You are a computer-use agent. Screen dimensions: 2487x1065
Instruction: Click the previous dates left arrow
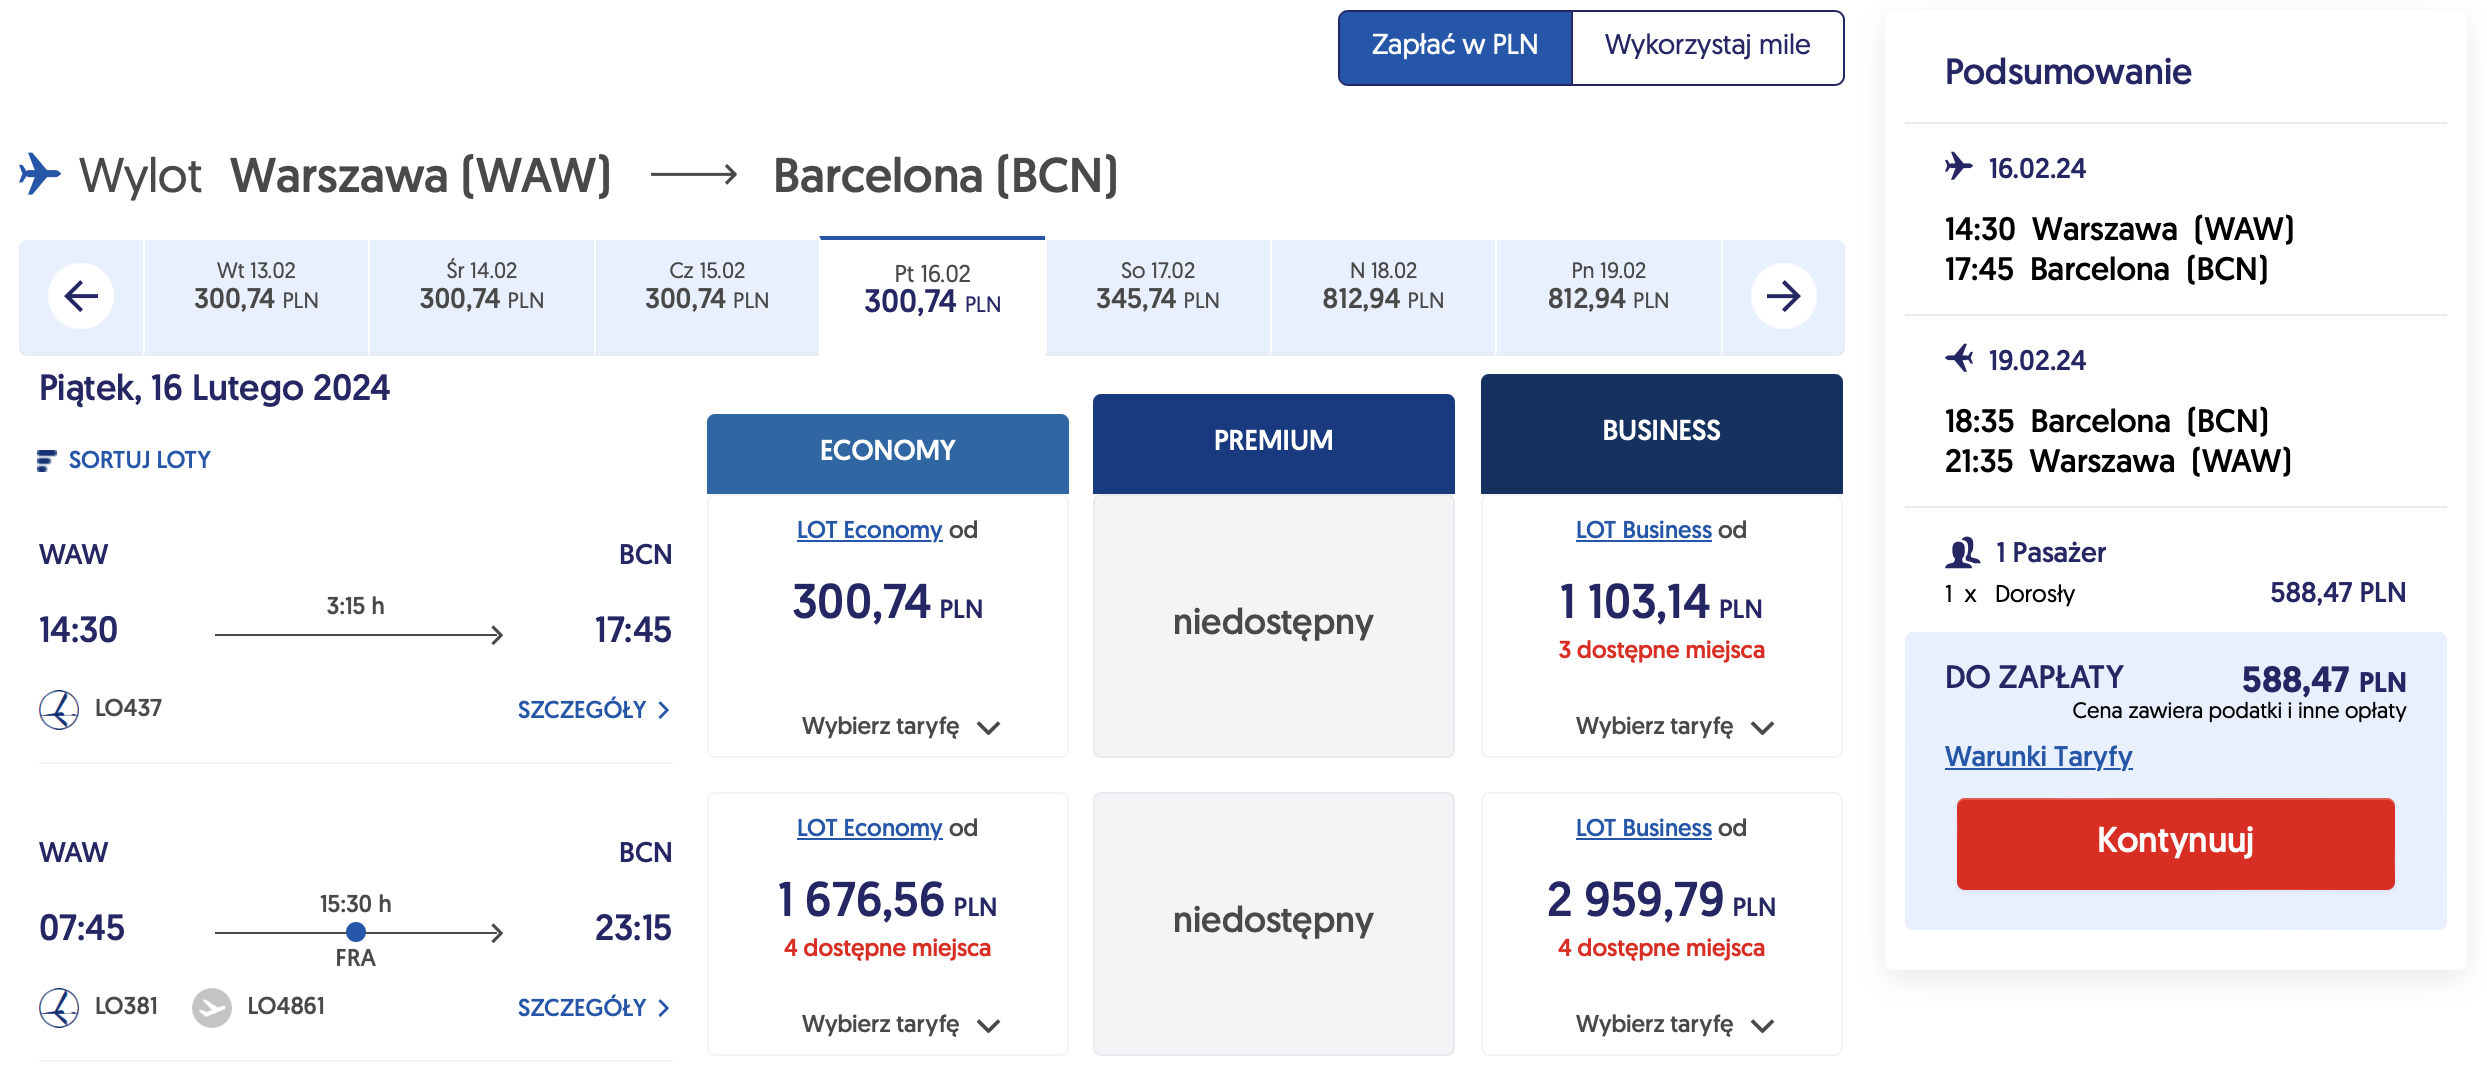(81, 296)
